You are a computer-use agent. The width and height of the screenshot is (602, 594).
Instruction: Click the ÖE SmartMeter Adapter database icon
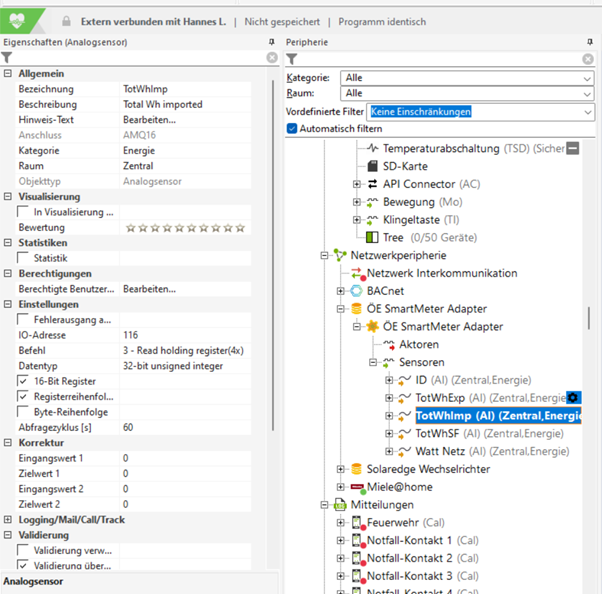[x=356, y=309]
